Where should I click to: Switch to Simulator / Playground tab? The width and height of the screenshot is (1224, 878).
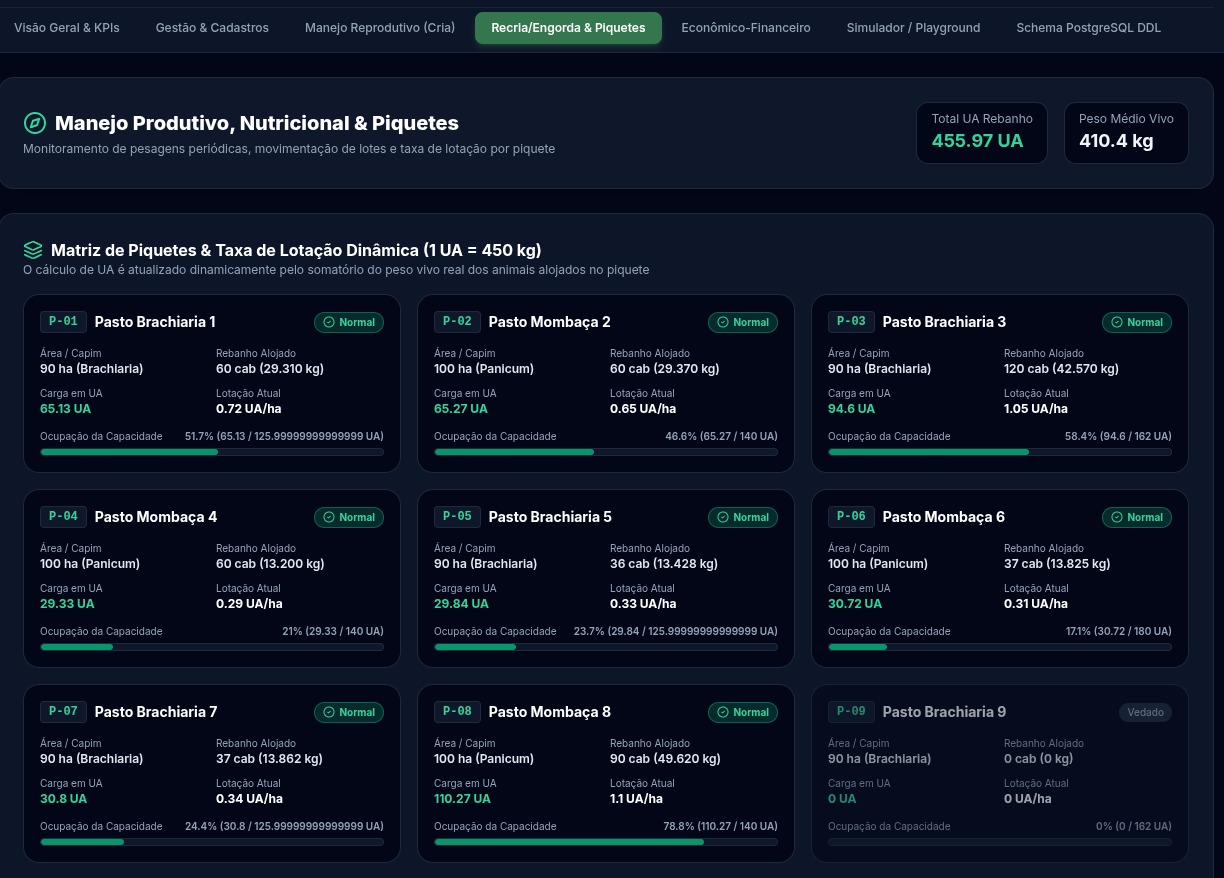coord(913,28)
